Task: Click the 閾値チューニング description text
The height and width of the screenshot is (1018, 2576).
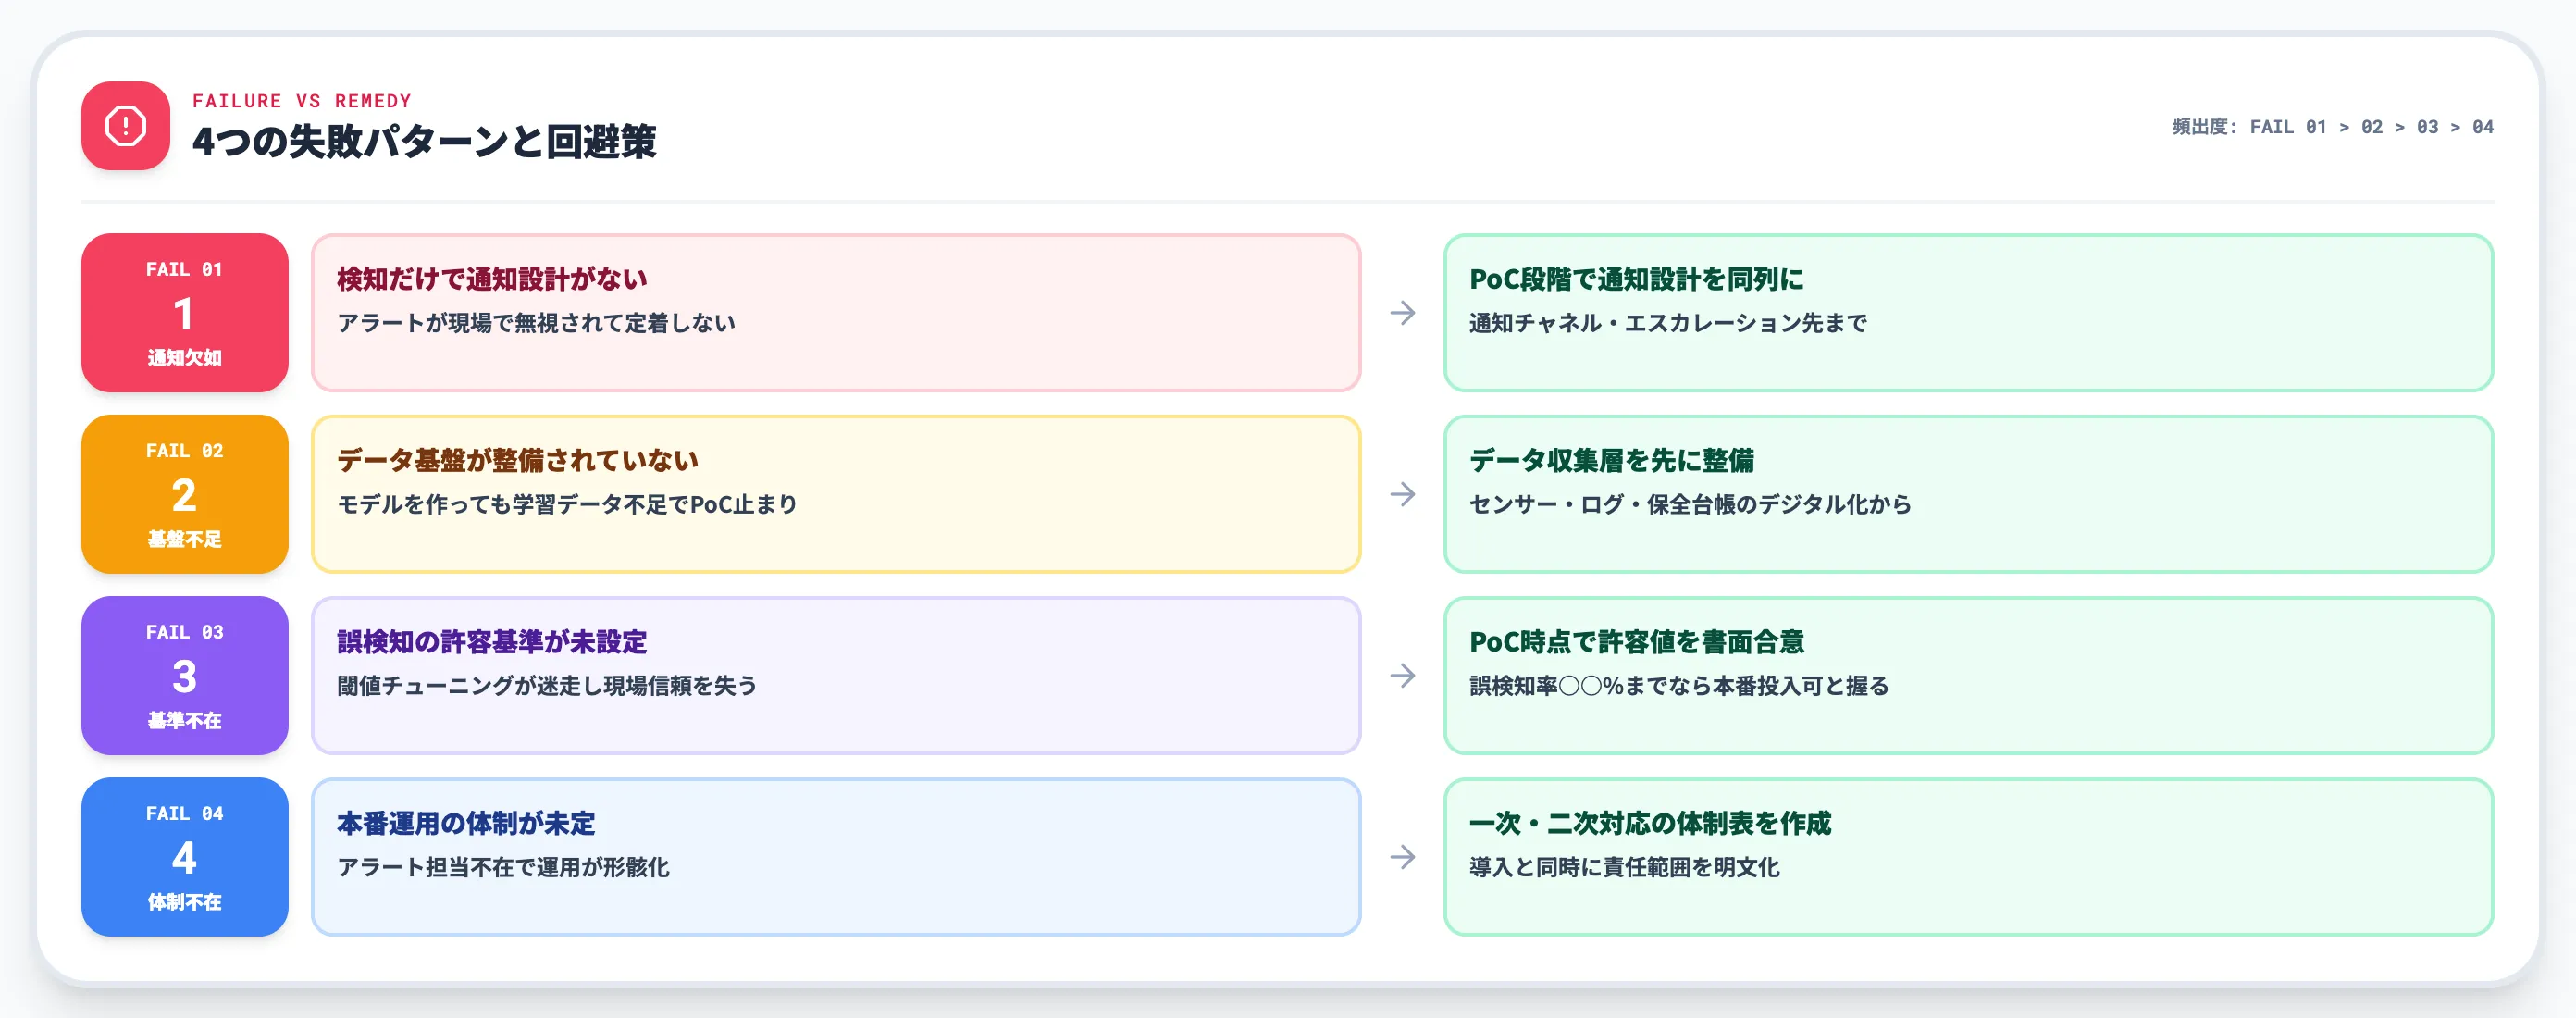Action: pos(547,687)
